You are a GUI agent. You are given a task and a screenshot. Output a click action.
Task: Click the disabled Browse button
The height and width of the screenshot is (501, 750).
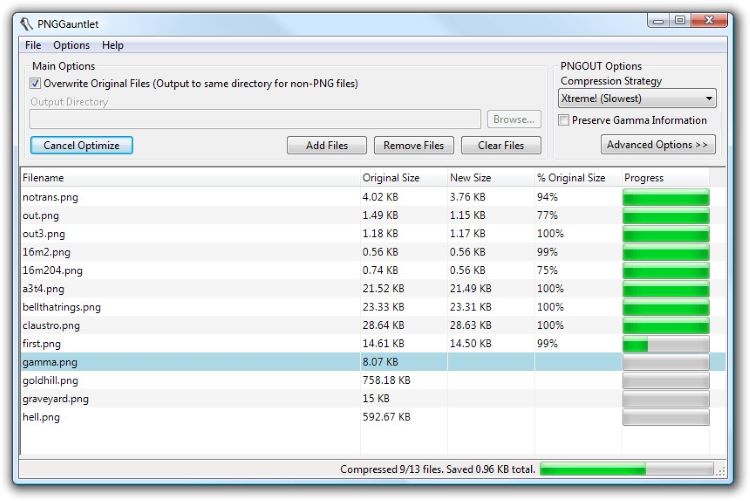point(514,119)
